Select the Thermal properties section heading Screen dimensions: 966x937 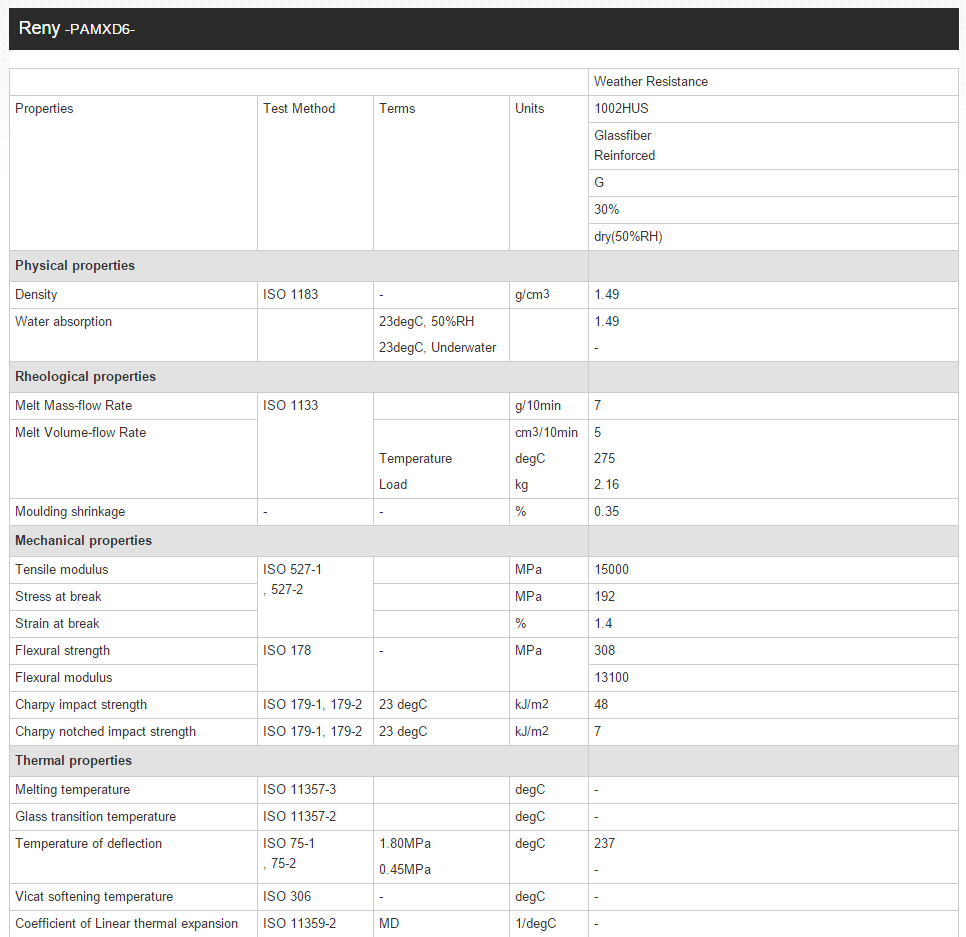73,760
